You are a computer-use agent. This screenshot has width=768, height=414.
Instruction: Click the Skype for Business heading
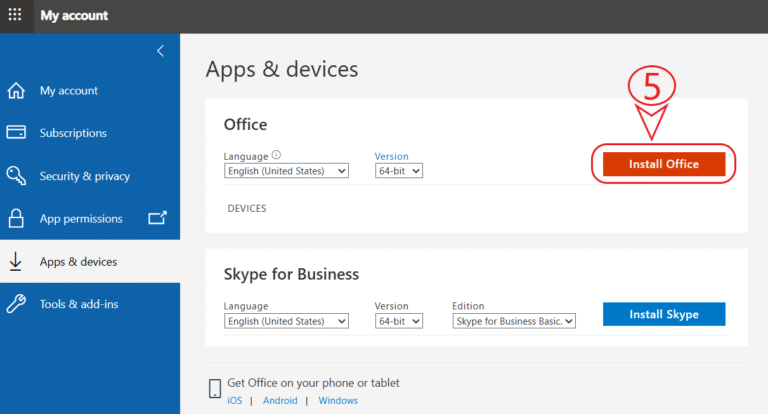[x=291, y=274]
